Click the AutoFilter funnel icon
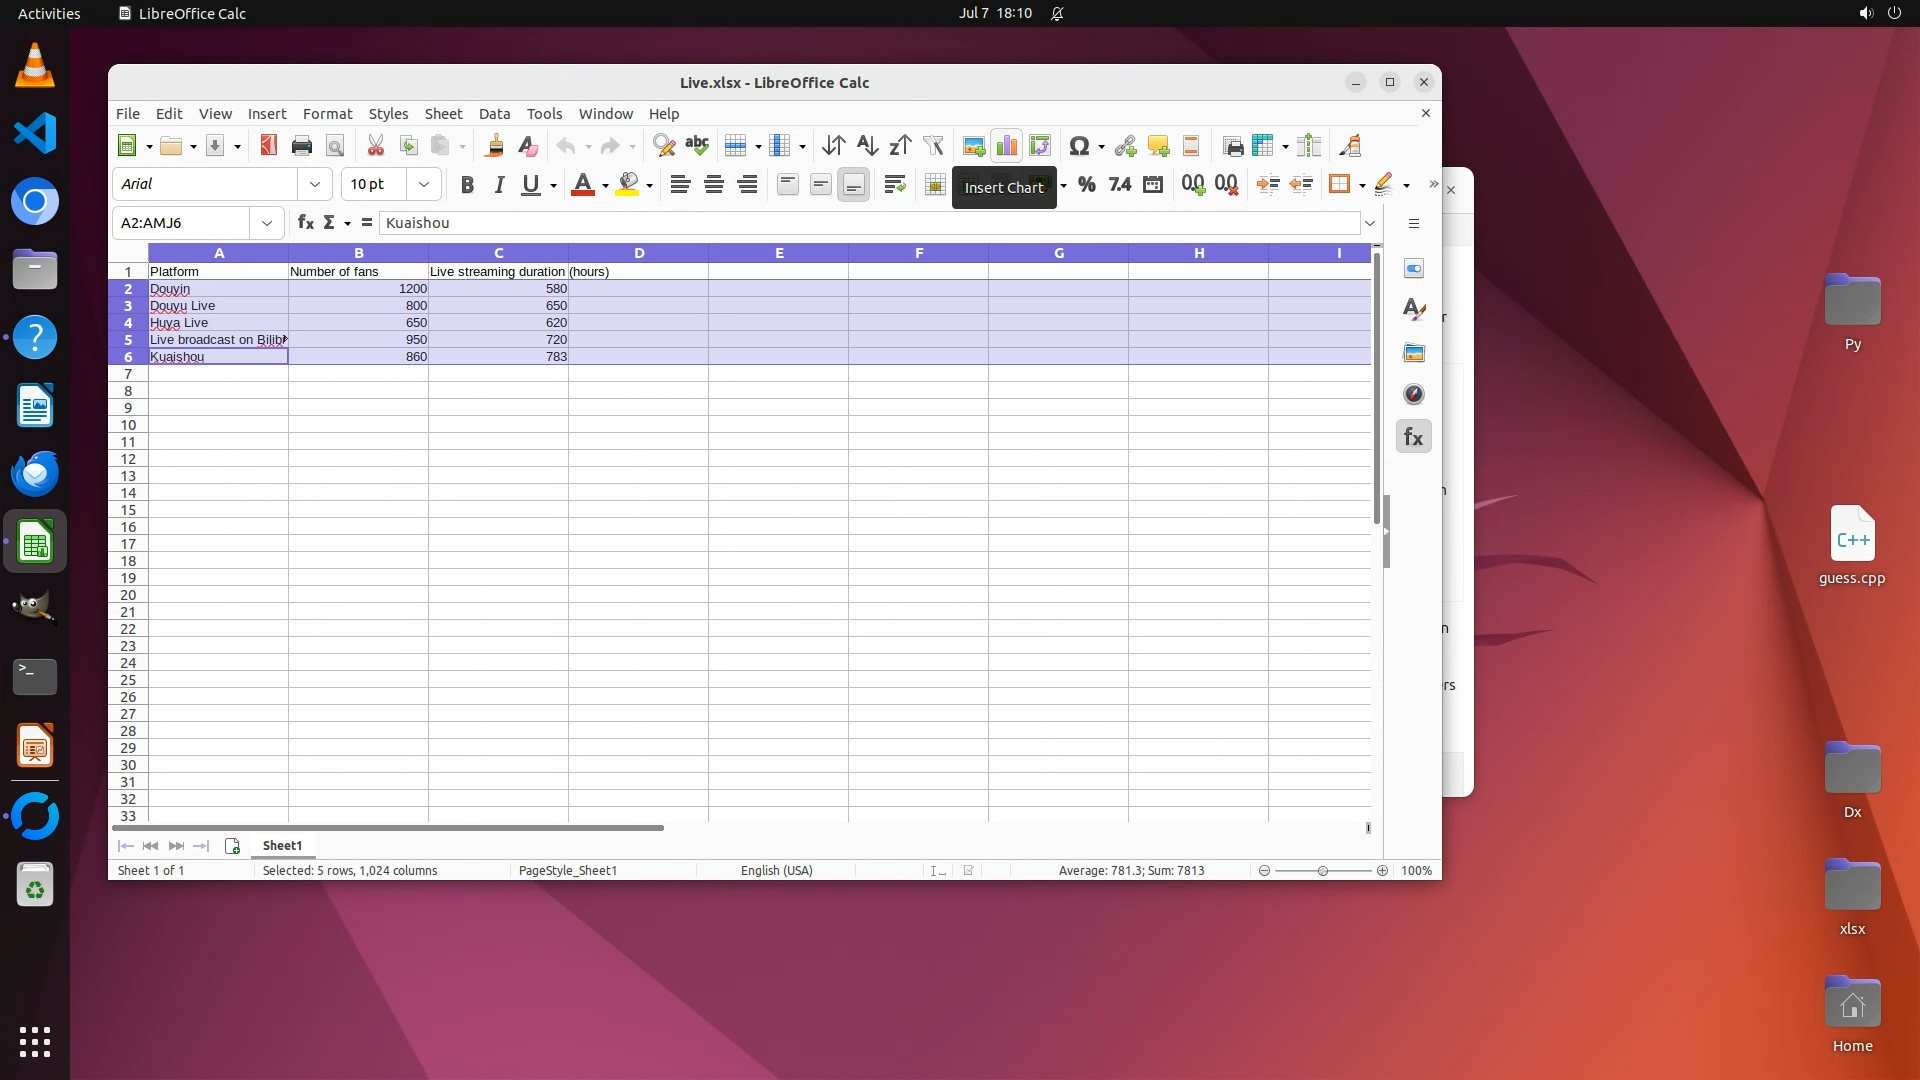Image resolution: width=1920 pixels, height=1080 pixels. (x=933, y=146)
